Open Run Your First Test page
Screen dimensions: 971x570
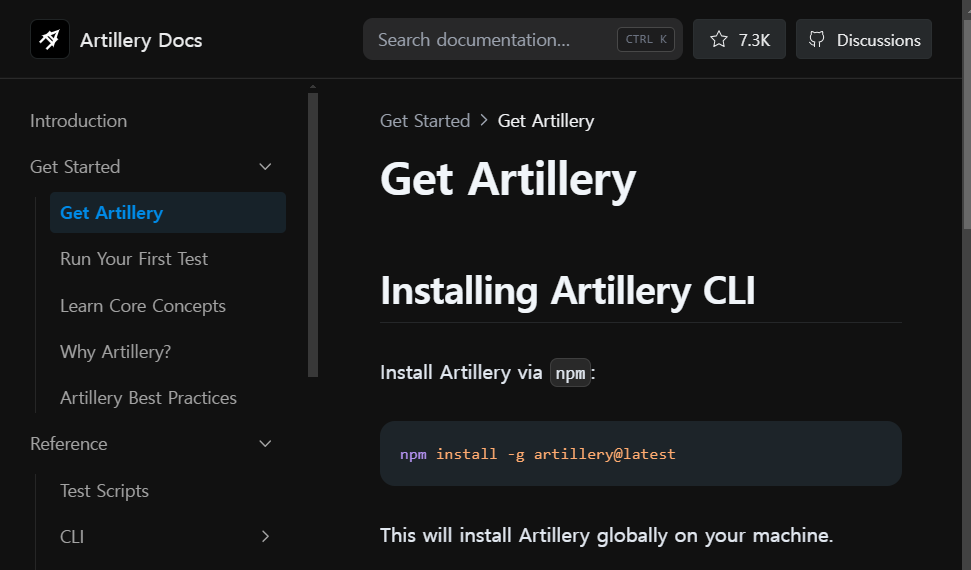[134, 259]
